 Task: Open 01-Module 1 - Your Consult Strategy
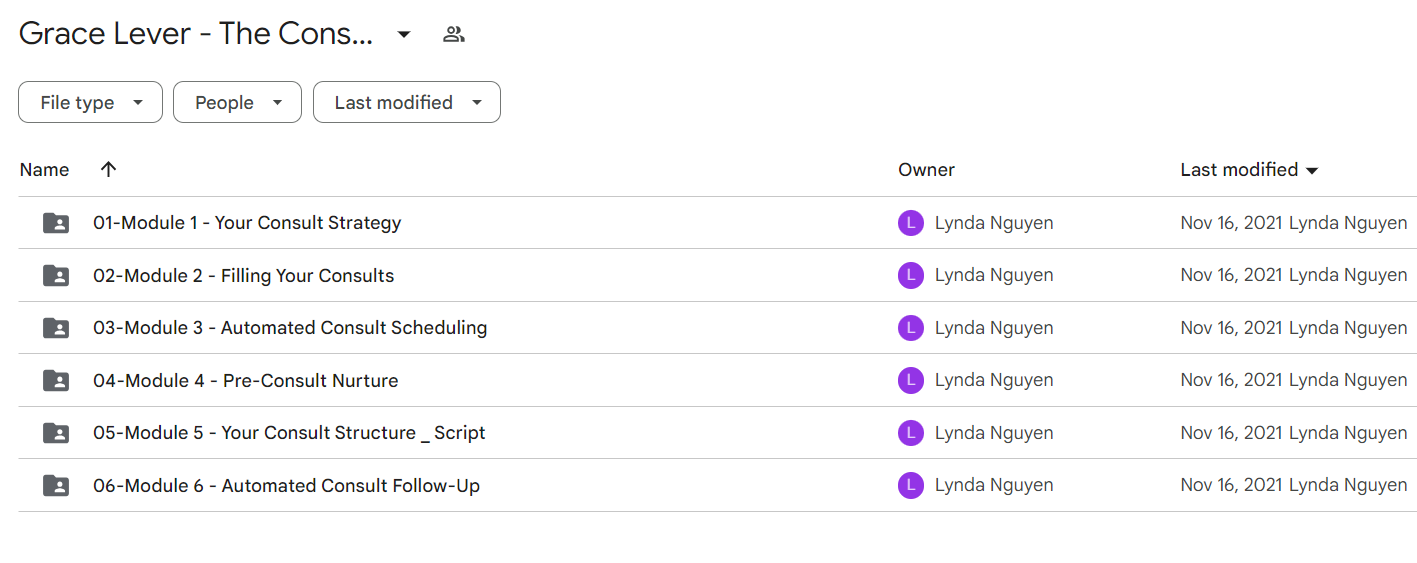(247, 223)
